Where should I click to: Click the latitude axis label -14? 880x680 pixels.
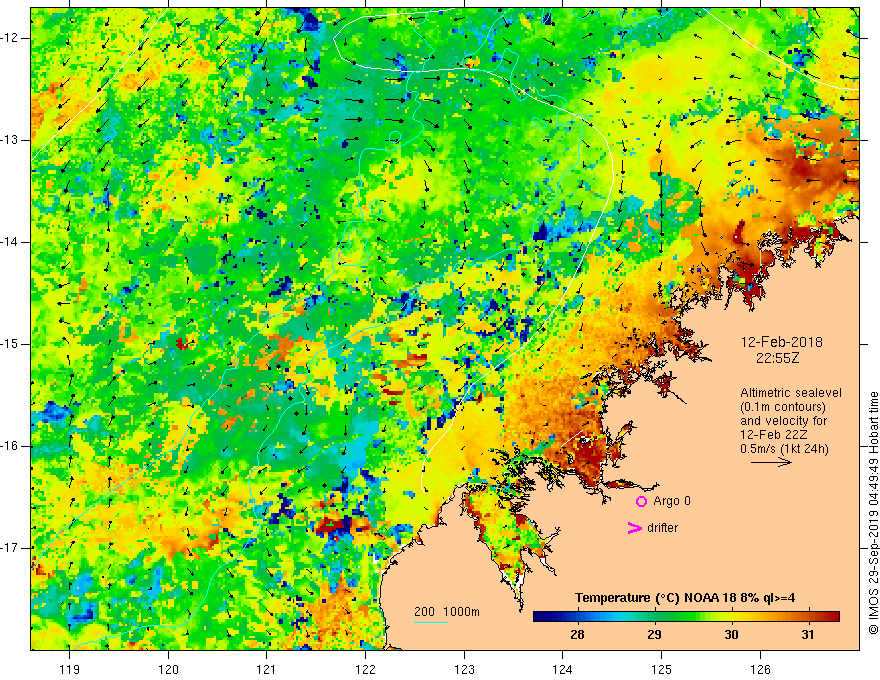point(11,242)
